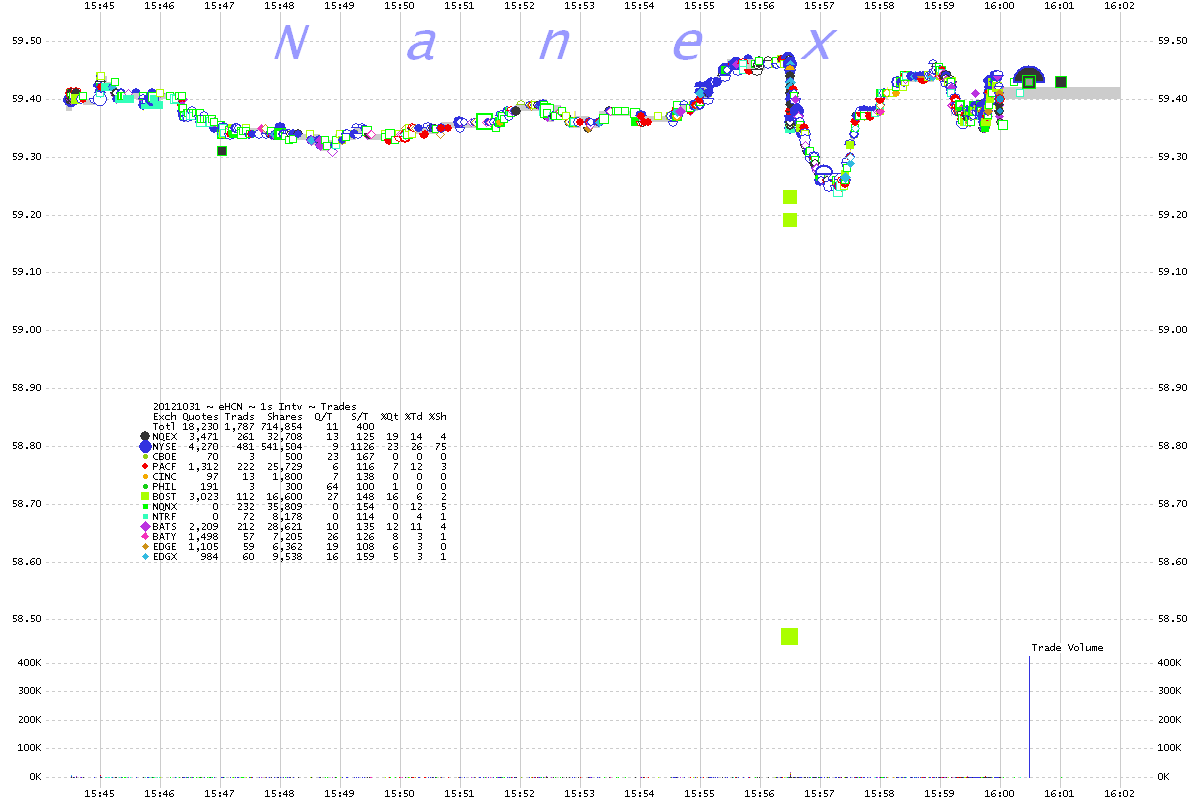The image size is (1200, 800).
Task: Click NQEX quotes value "3,471"
Action: click(203, 436)
